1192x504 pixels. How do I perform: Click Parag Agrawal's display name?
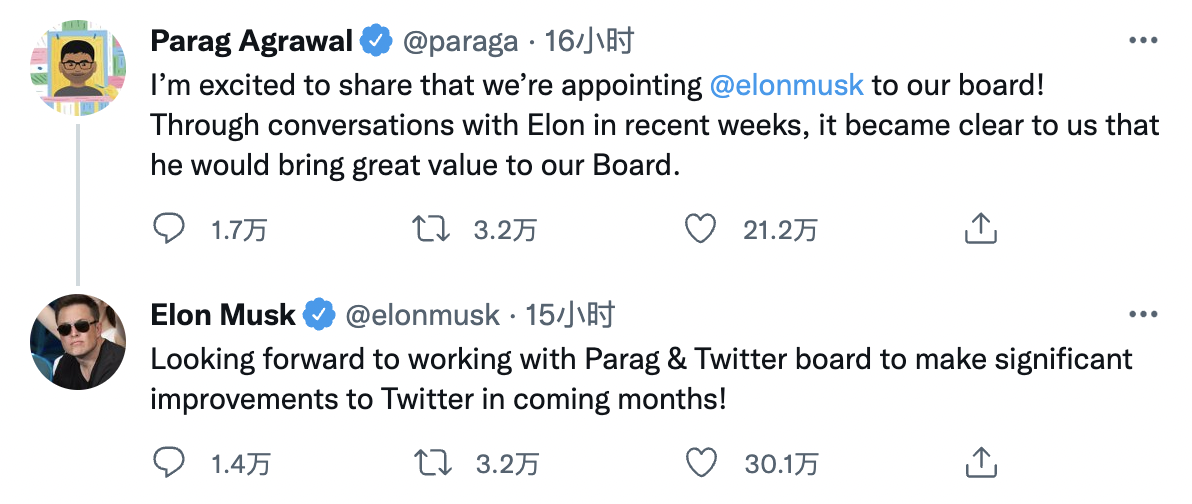(251, 41)
